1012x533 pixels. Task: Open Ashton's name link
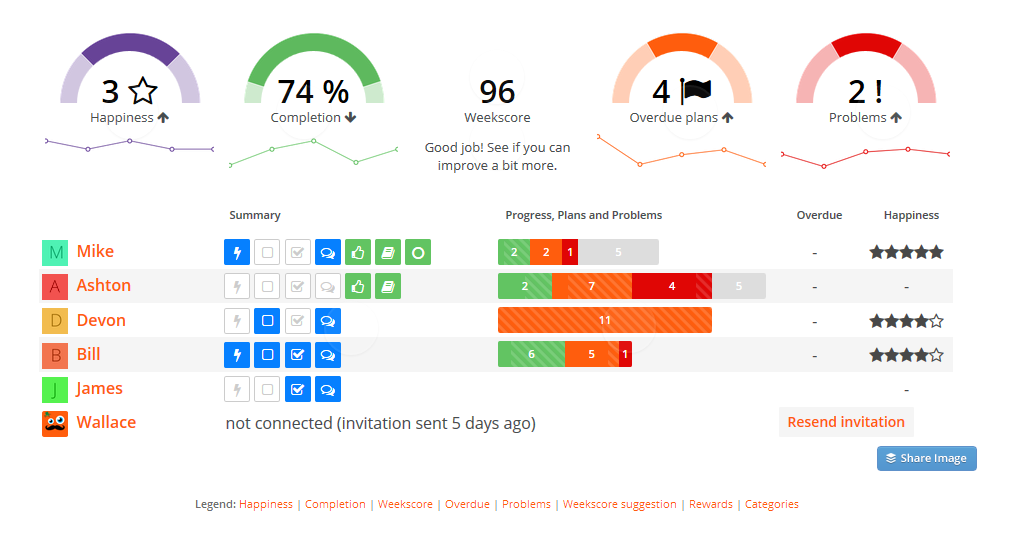point(104,285)
